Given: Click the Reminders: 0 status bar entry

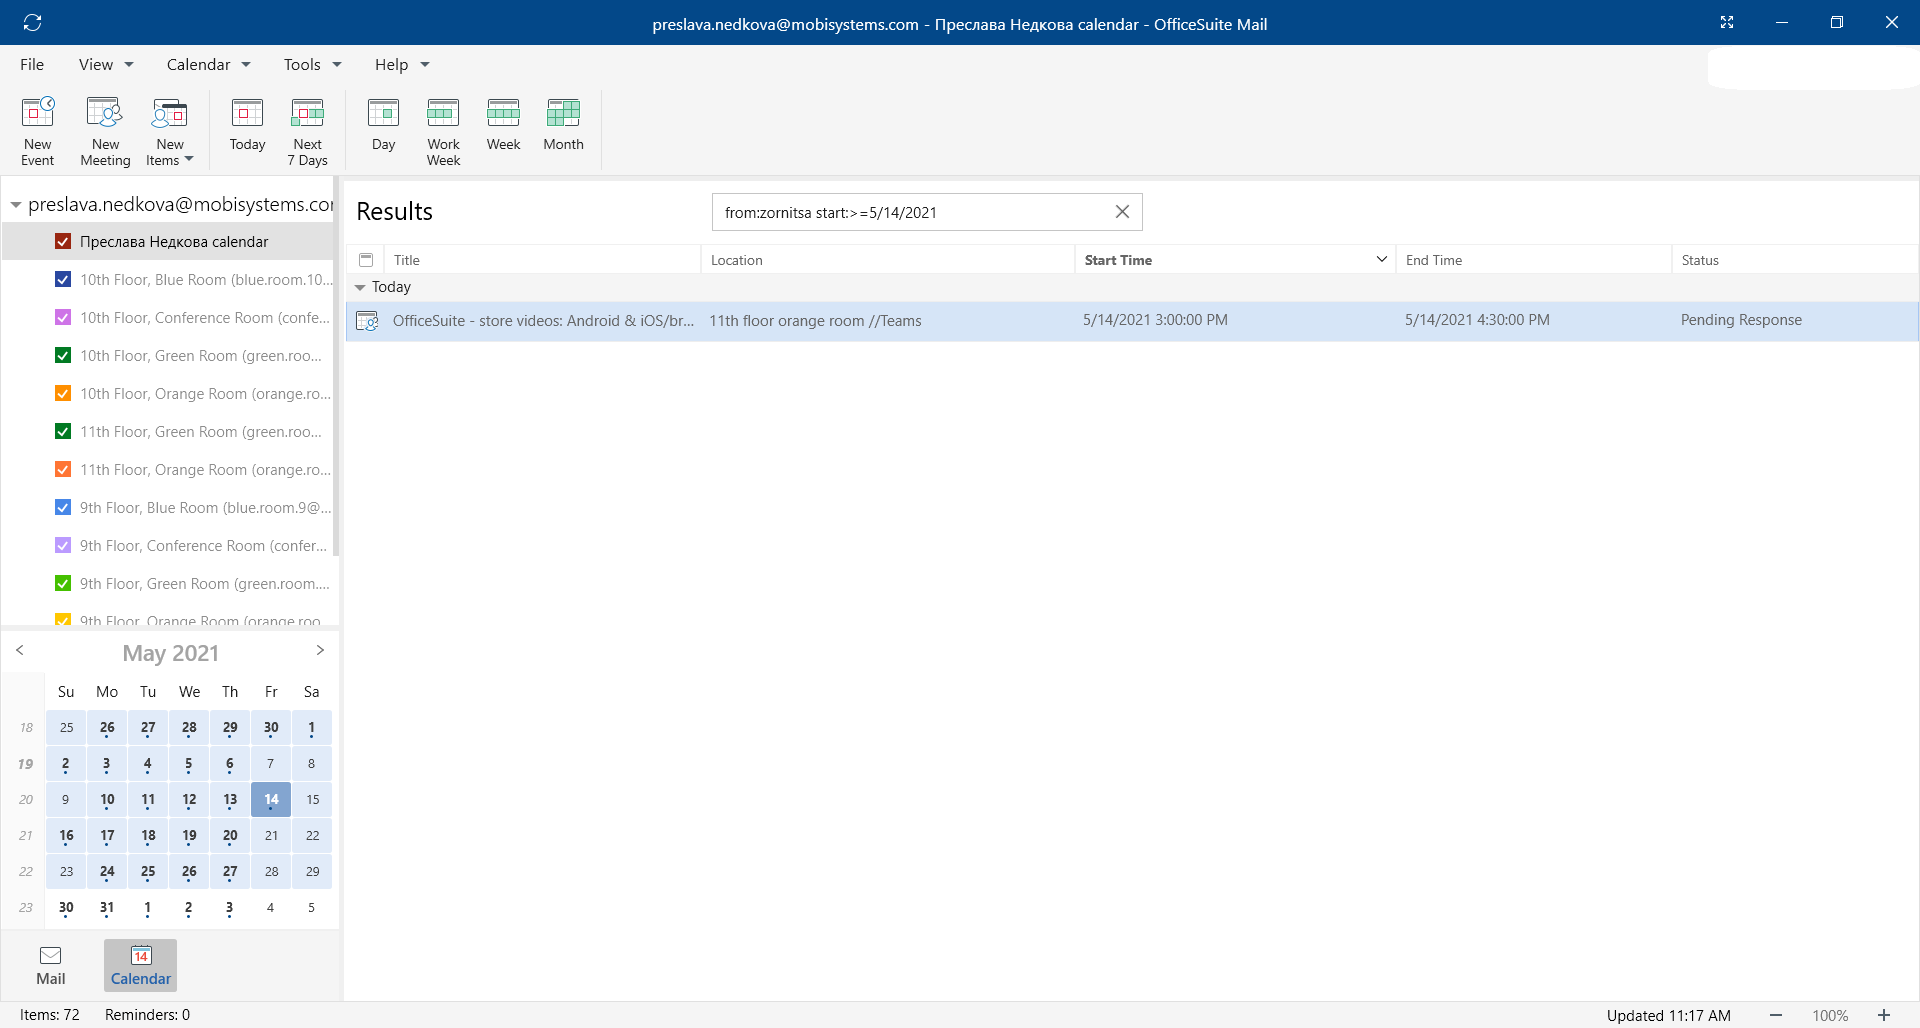Looking at the screenshot, I should coord(147,1015).
